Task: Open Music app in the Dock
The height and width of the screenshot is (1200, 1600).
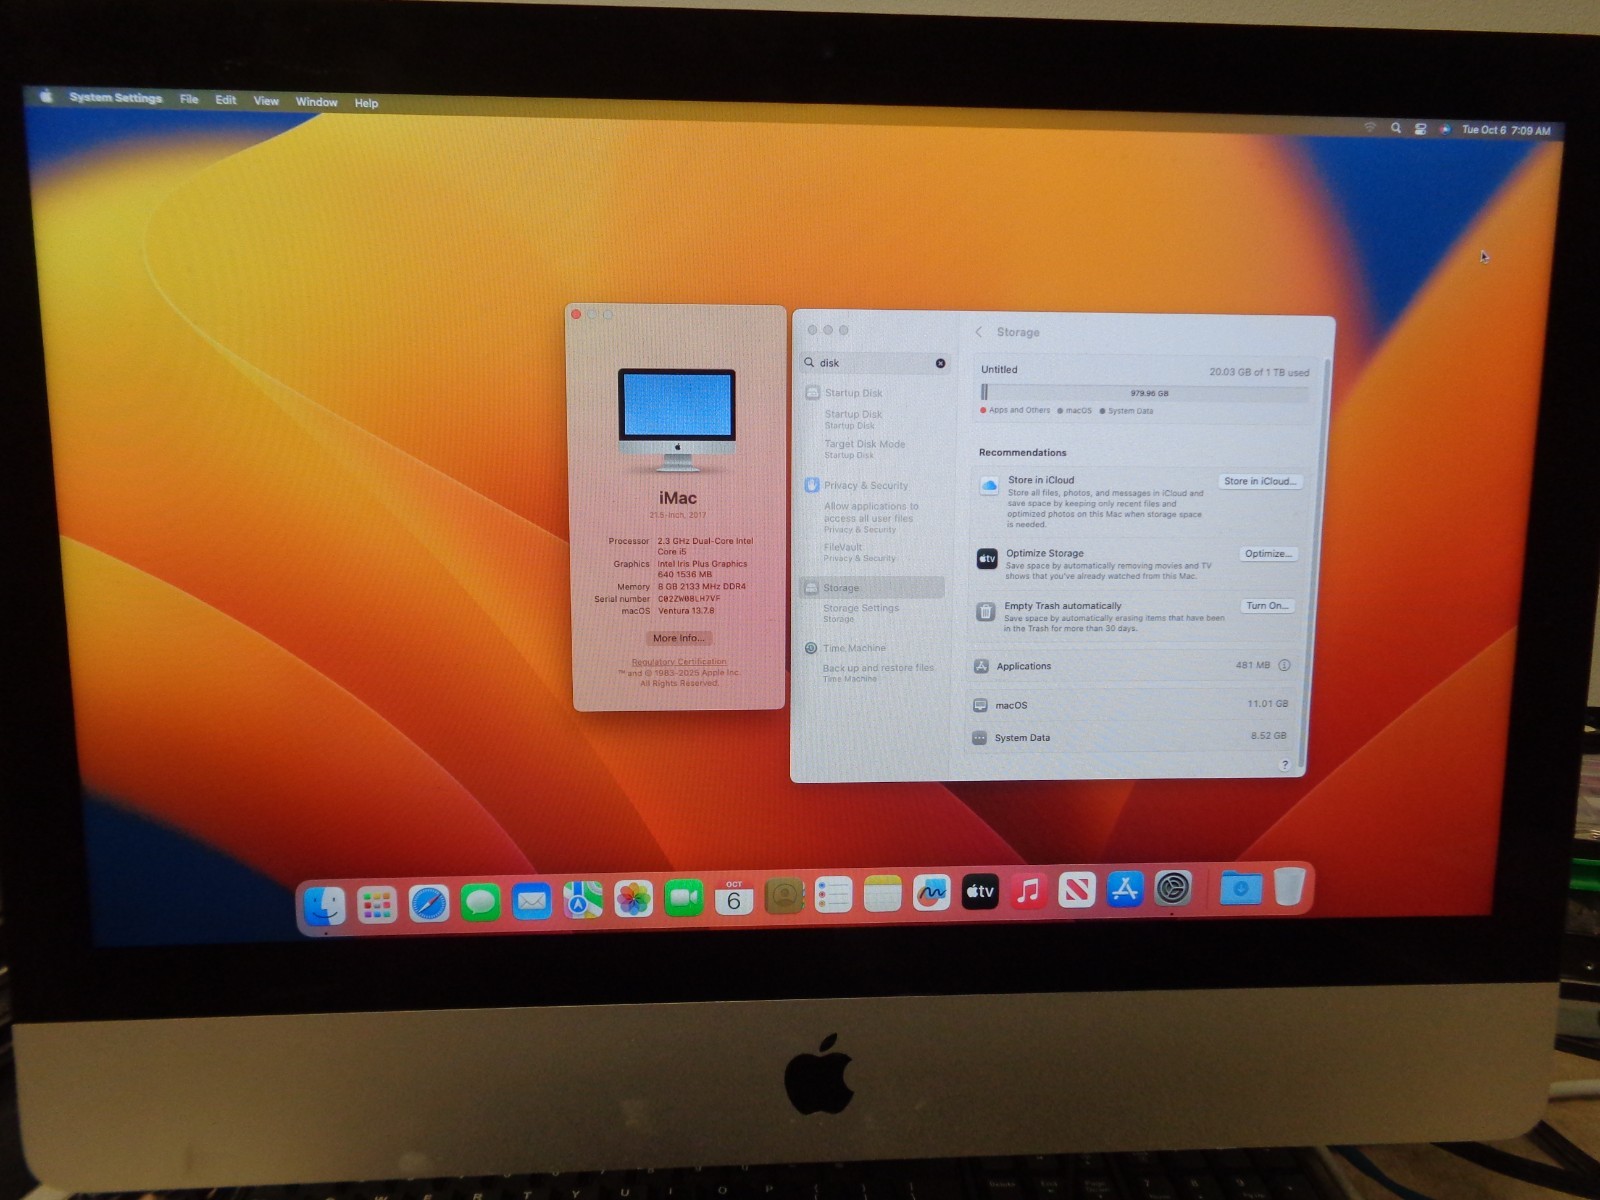Action: point(1028,890)
